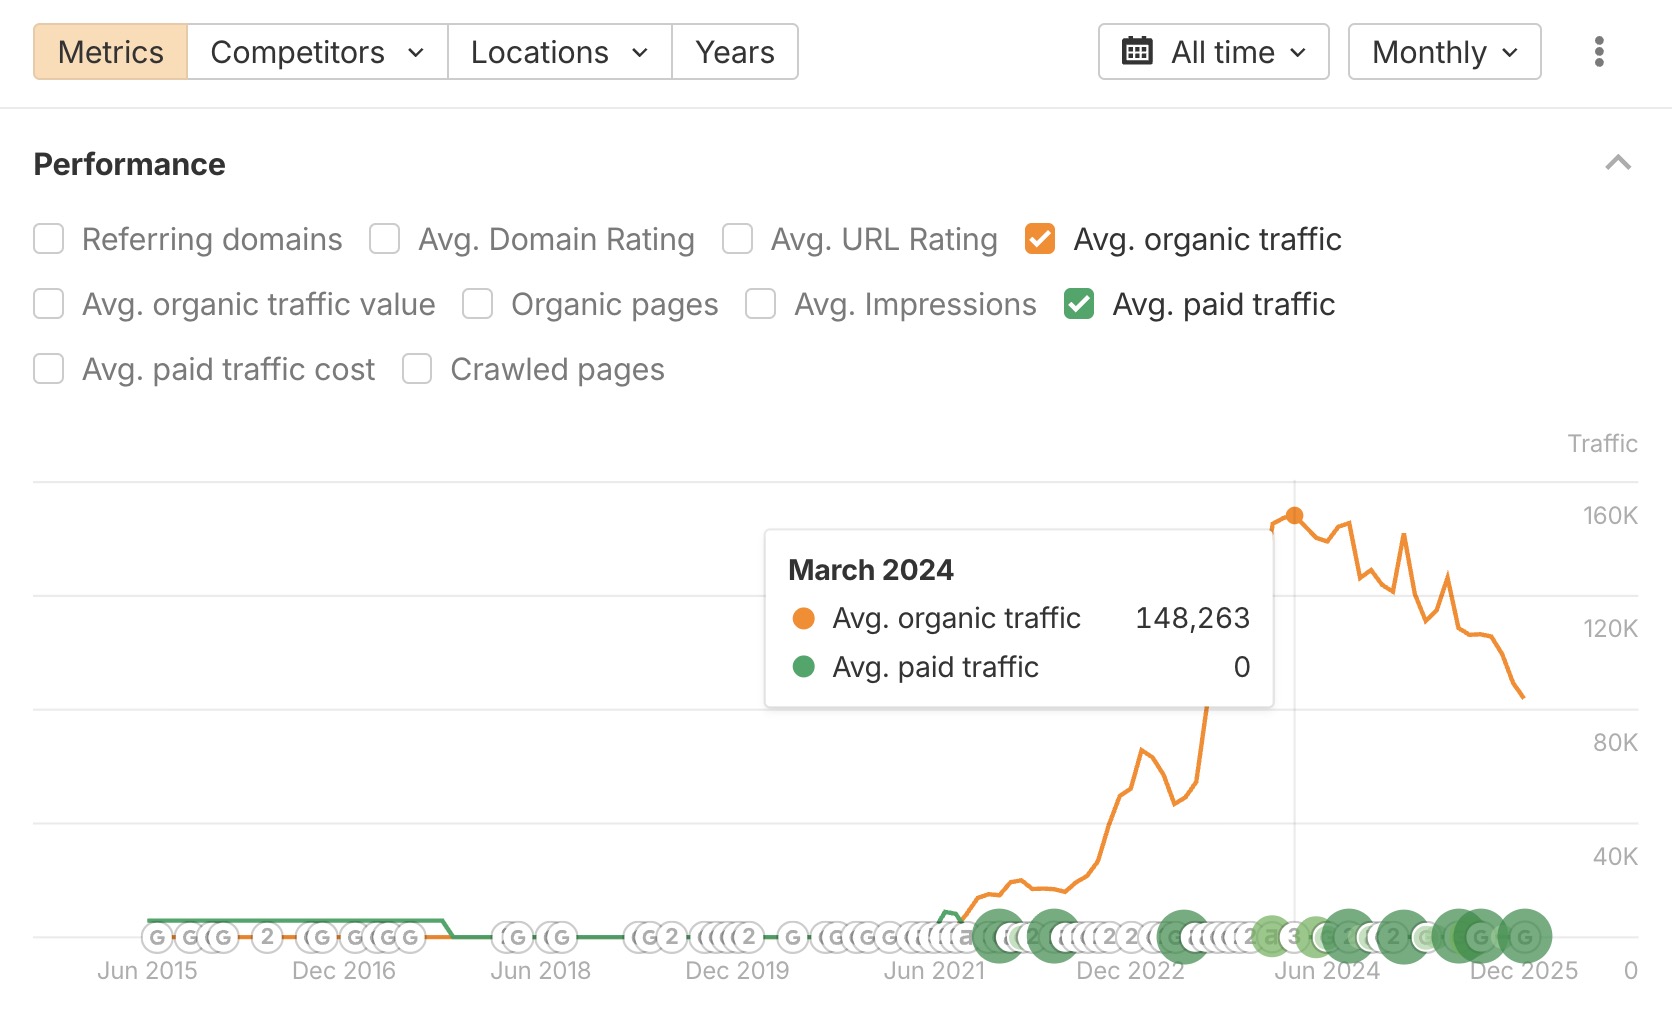Click the leftmost G update marker near Jun 2015

pos(157,937)
